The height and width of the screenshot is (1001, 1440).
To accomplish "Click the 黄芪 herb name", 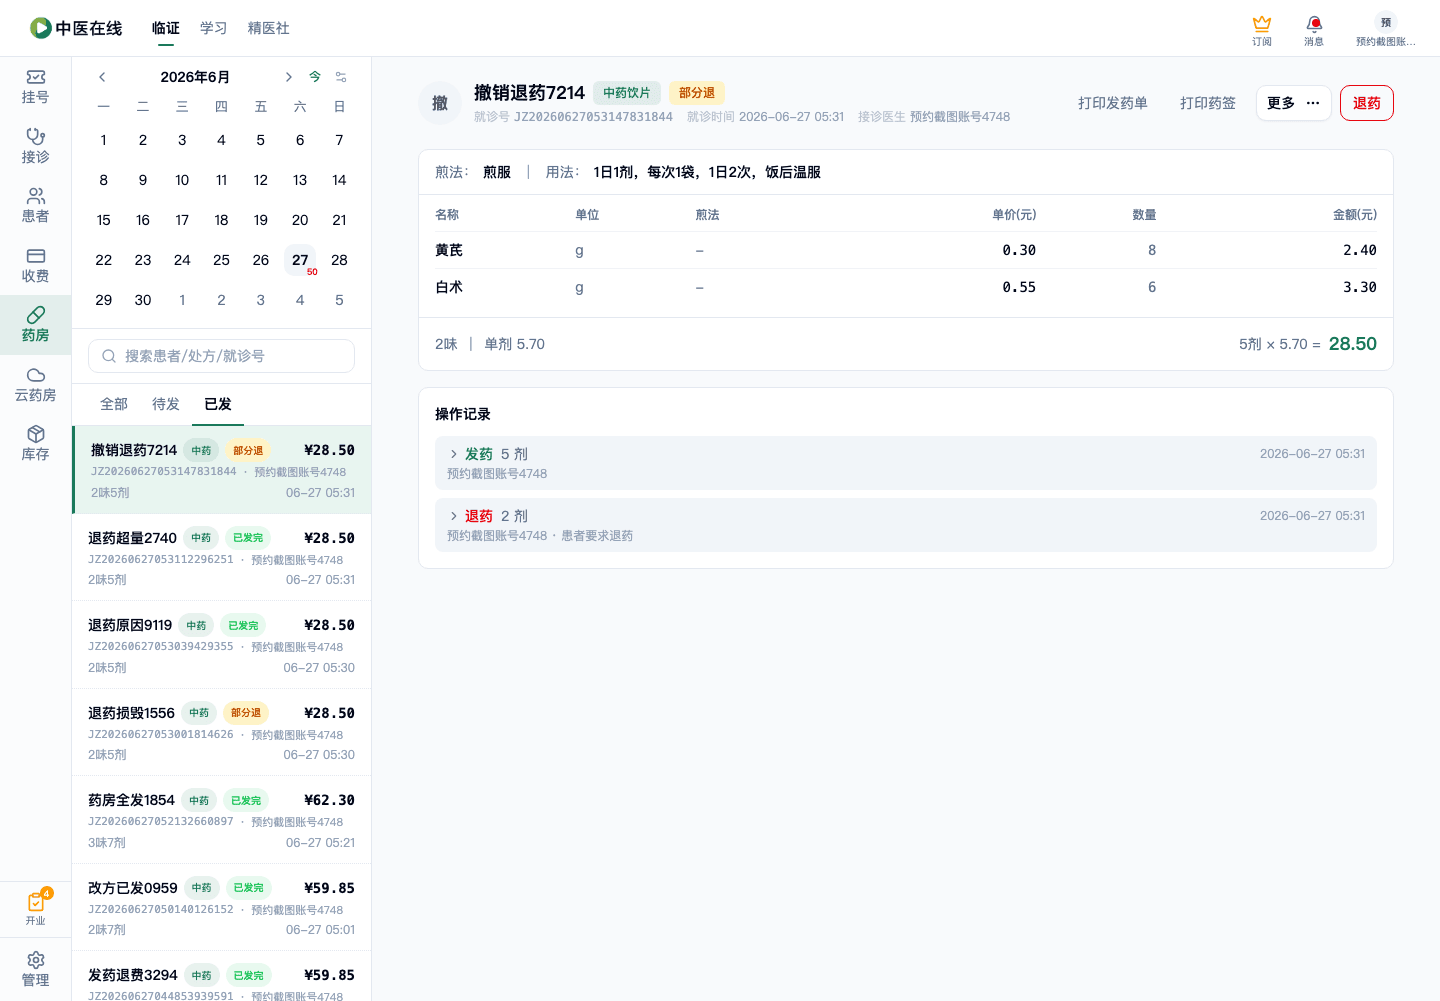I will coord(449,250).
